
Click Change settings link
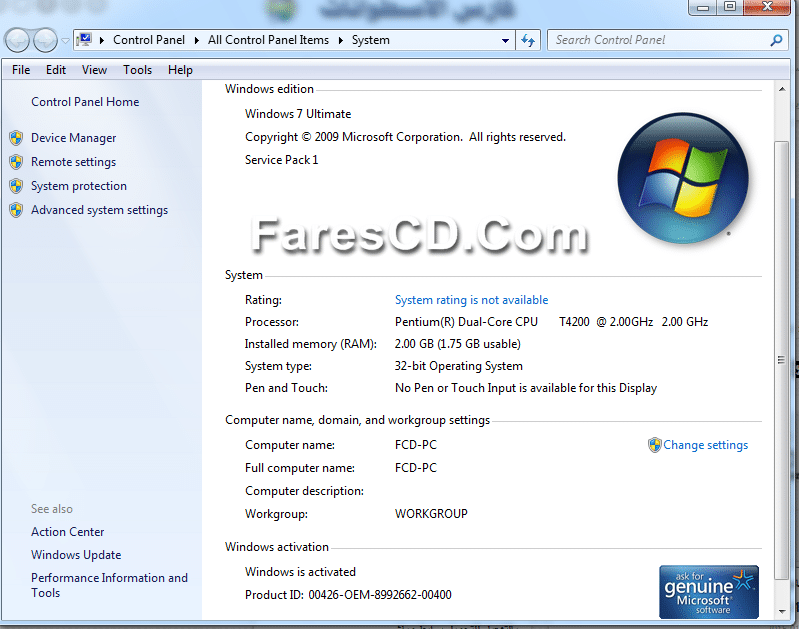(x=705, y=445)
